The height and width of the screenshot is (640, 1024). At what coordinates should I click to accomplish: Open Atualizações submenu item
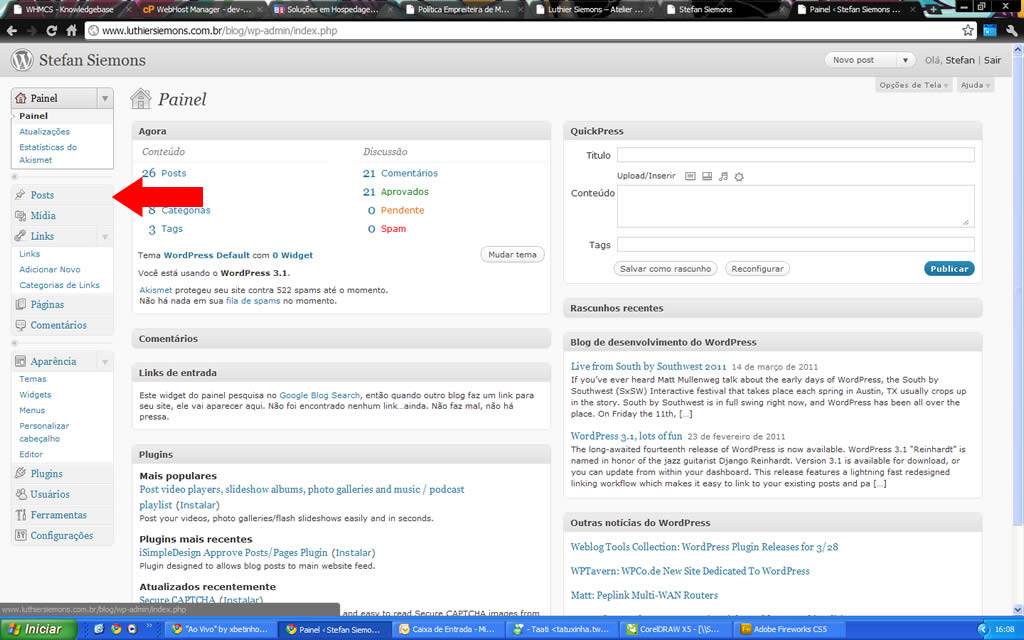tap(44, 131)
